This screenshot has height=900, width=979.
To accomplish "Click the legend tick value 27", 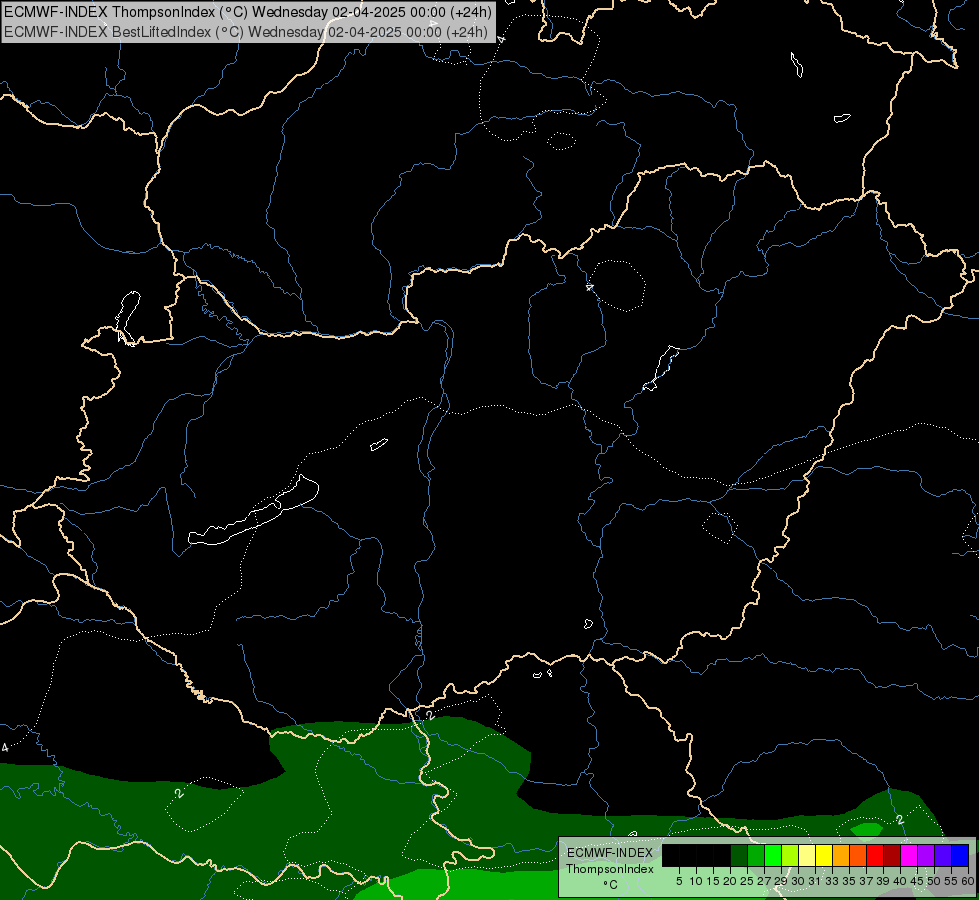I will 764,881.
